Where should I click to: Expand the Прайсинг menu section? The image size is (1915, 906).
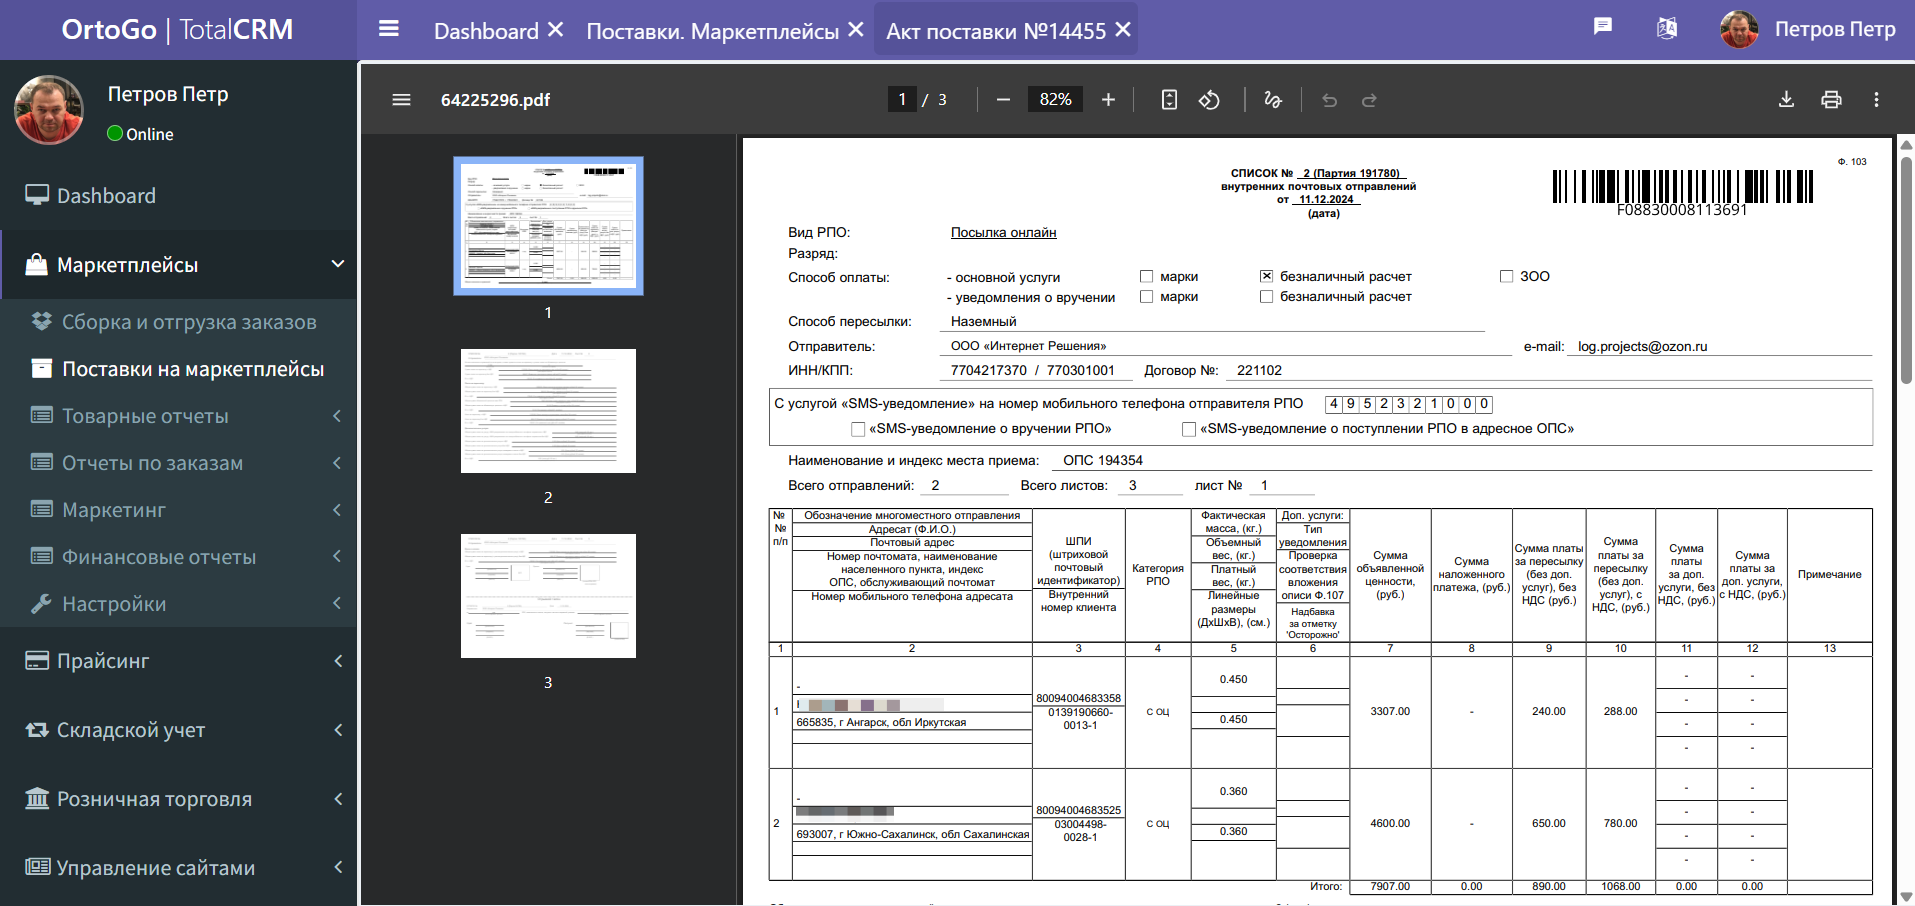178,661
